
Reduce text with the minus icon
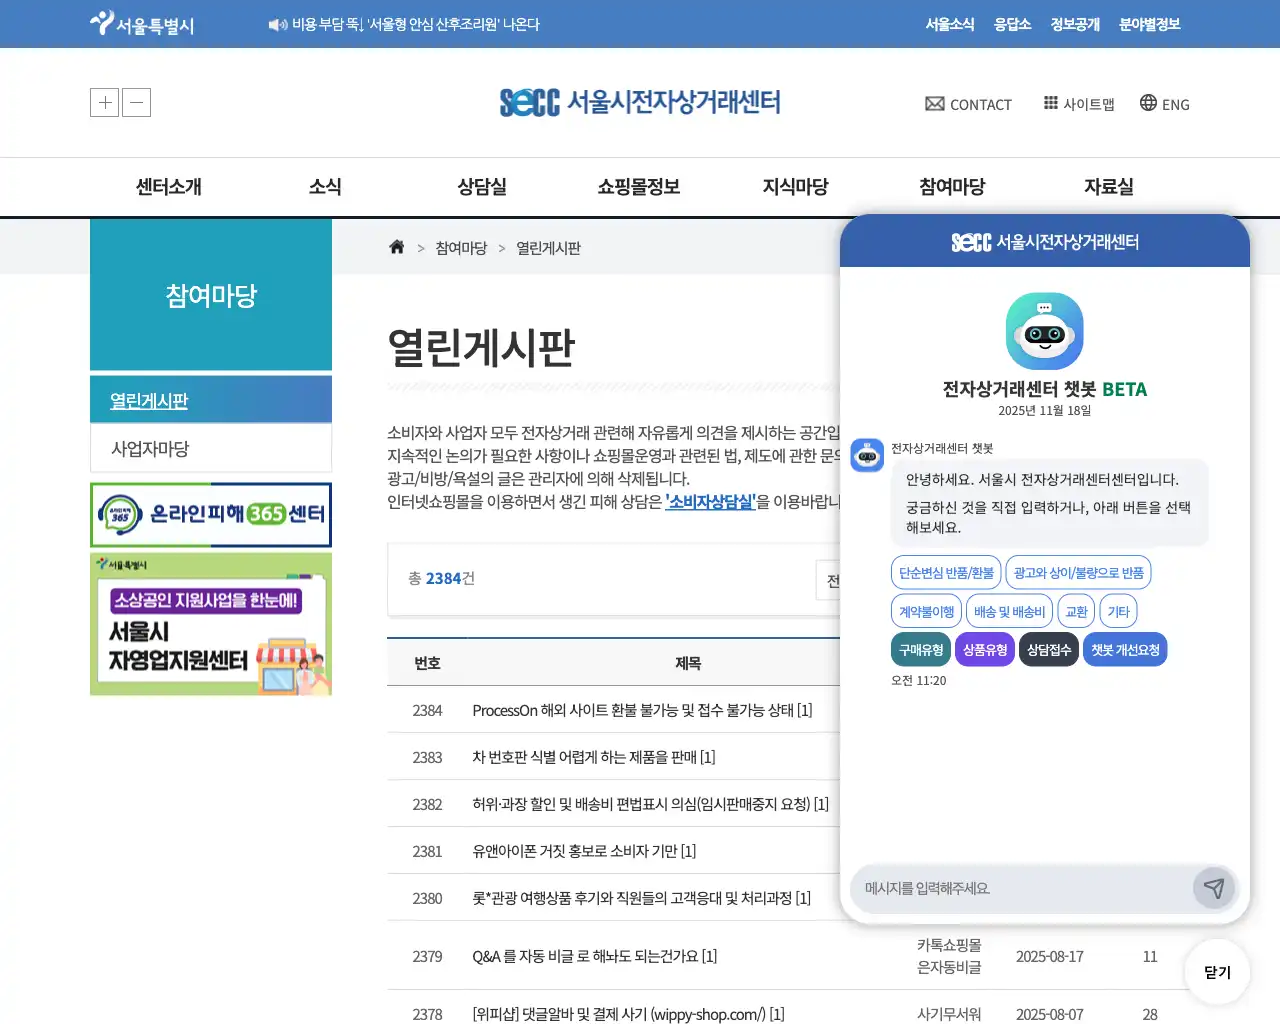pos(136,102)
